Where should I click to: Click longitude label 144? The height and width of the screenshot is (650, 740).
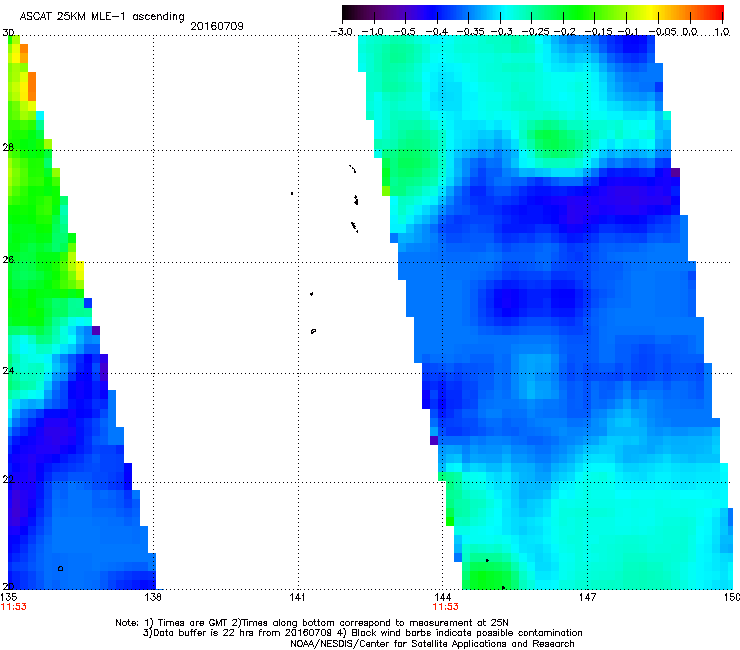click(x=442, y=597)
